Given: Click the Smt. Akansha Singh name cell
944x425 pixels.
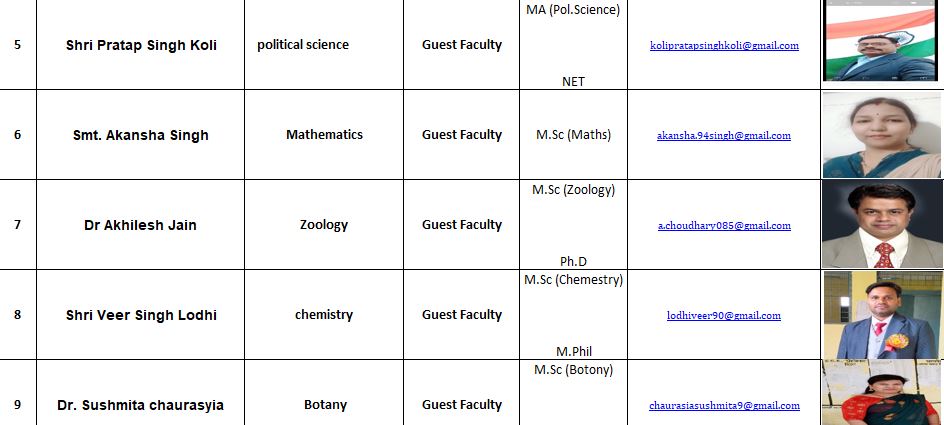Looking at the screenshot, I should point(141,135).
